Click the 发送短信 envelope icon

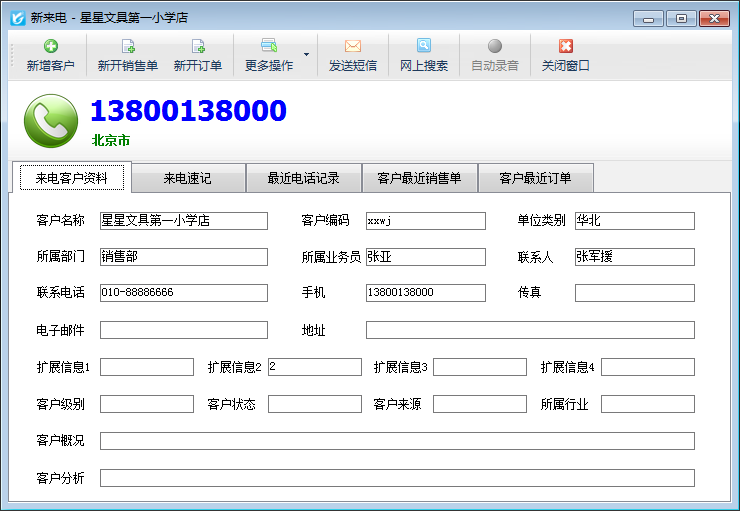352,46
